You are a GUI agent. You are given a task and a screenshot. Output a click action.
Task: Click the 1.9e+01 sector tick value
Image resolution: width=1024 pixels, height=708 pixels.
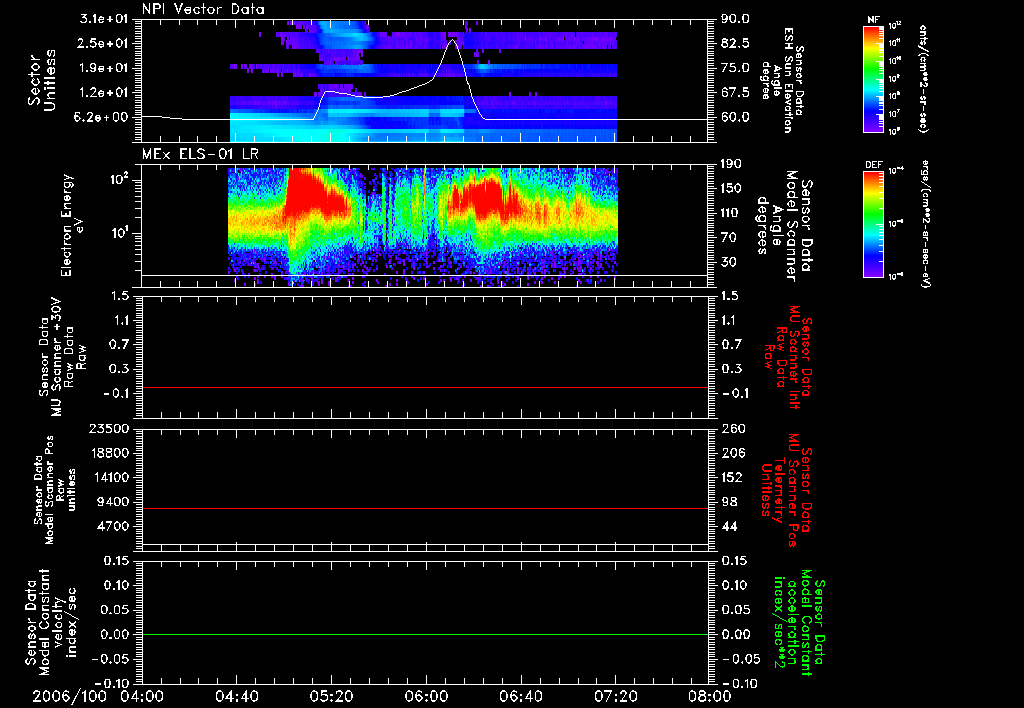(x=104, y=68)
